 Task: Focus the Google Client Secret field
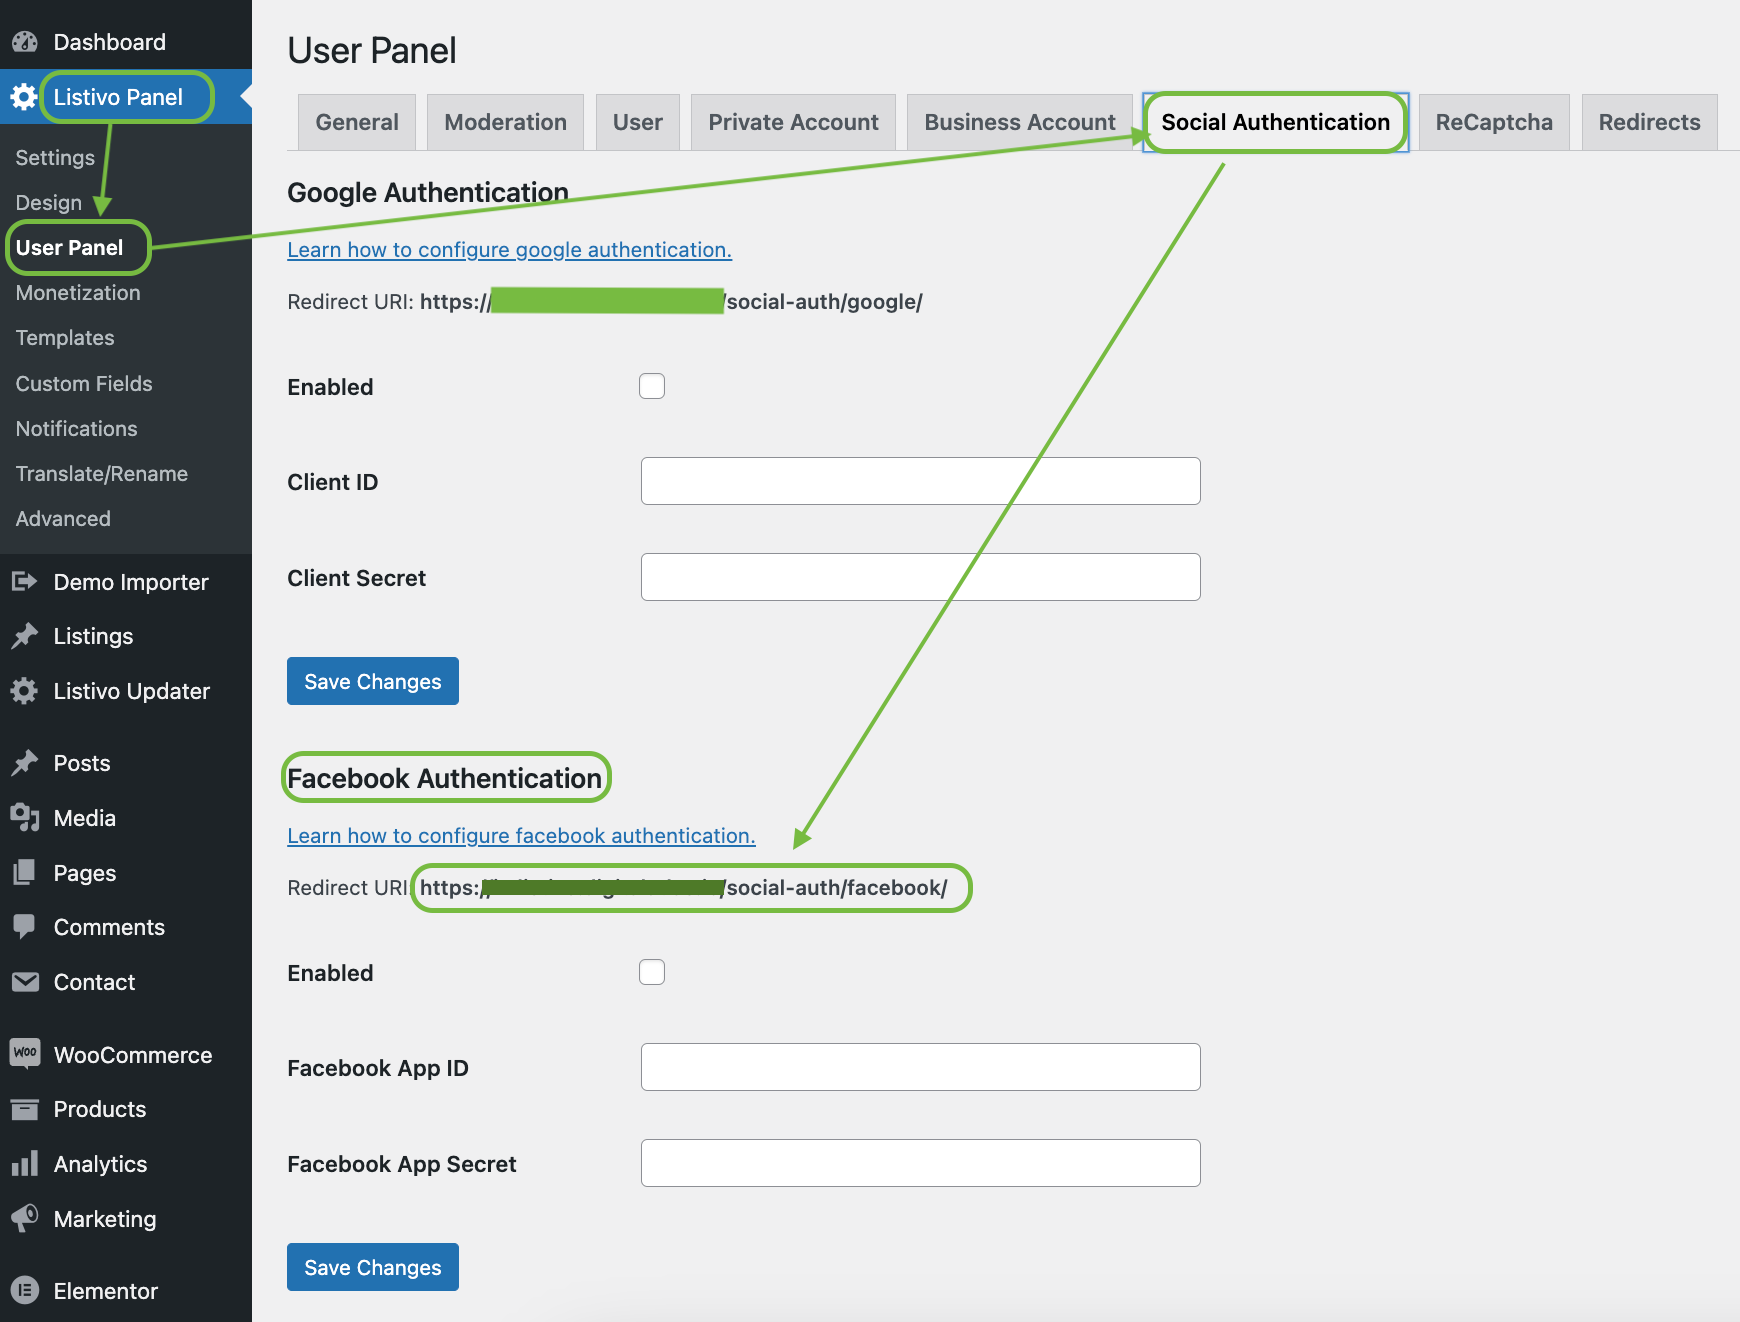coord(921,577)
